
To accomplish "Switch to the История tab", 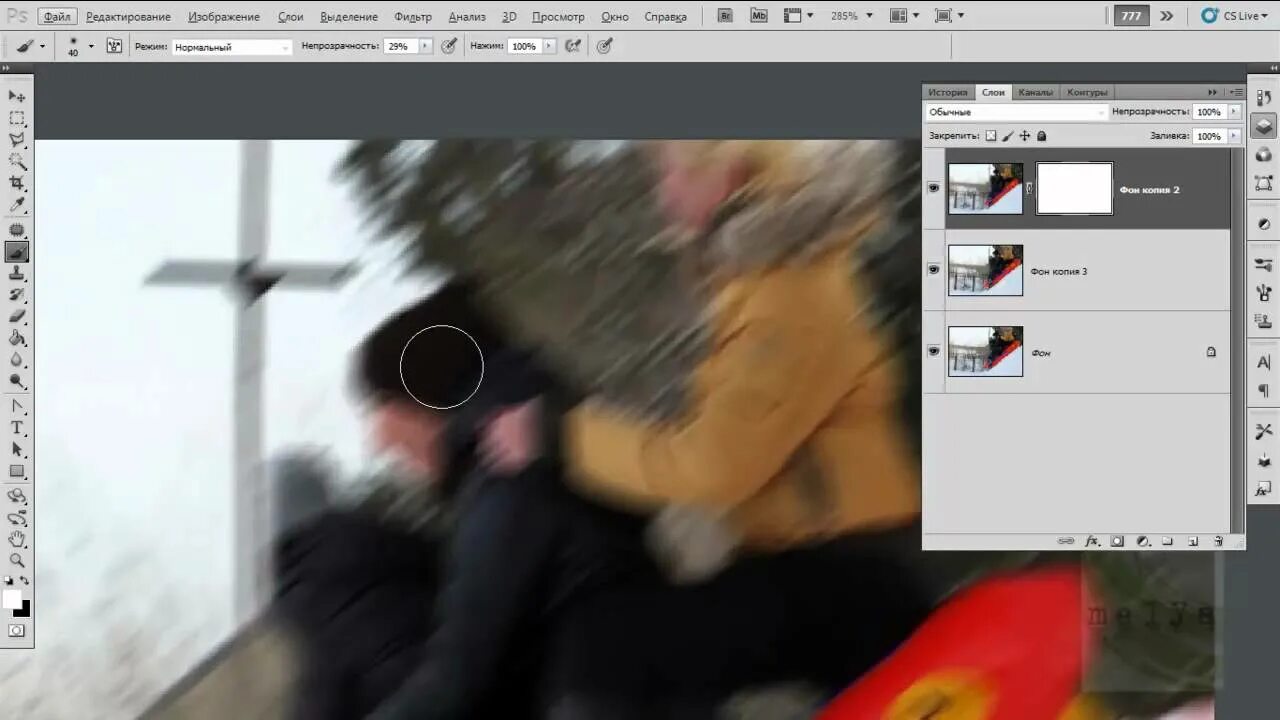I will point(947,92).
